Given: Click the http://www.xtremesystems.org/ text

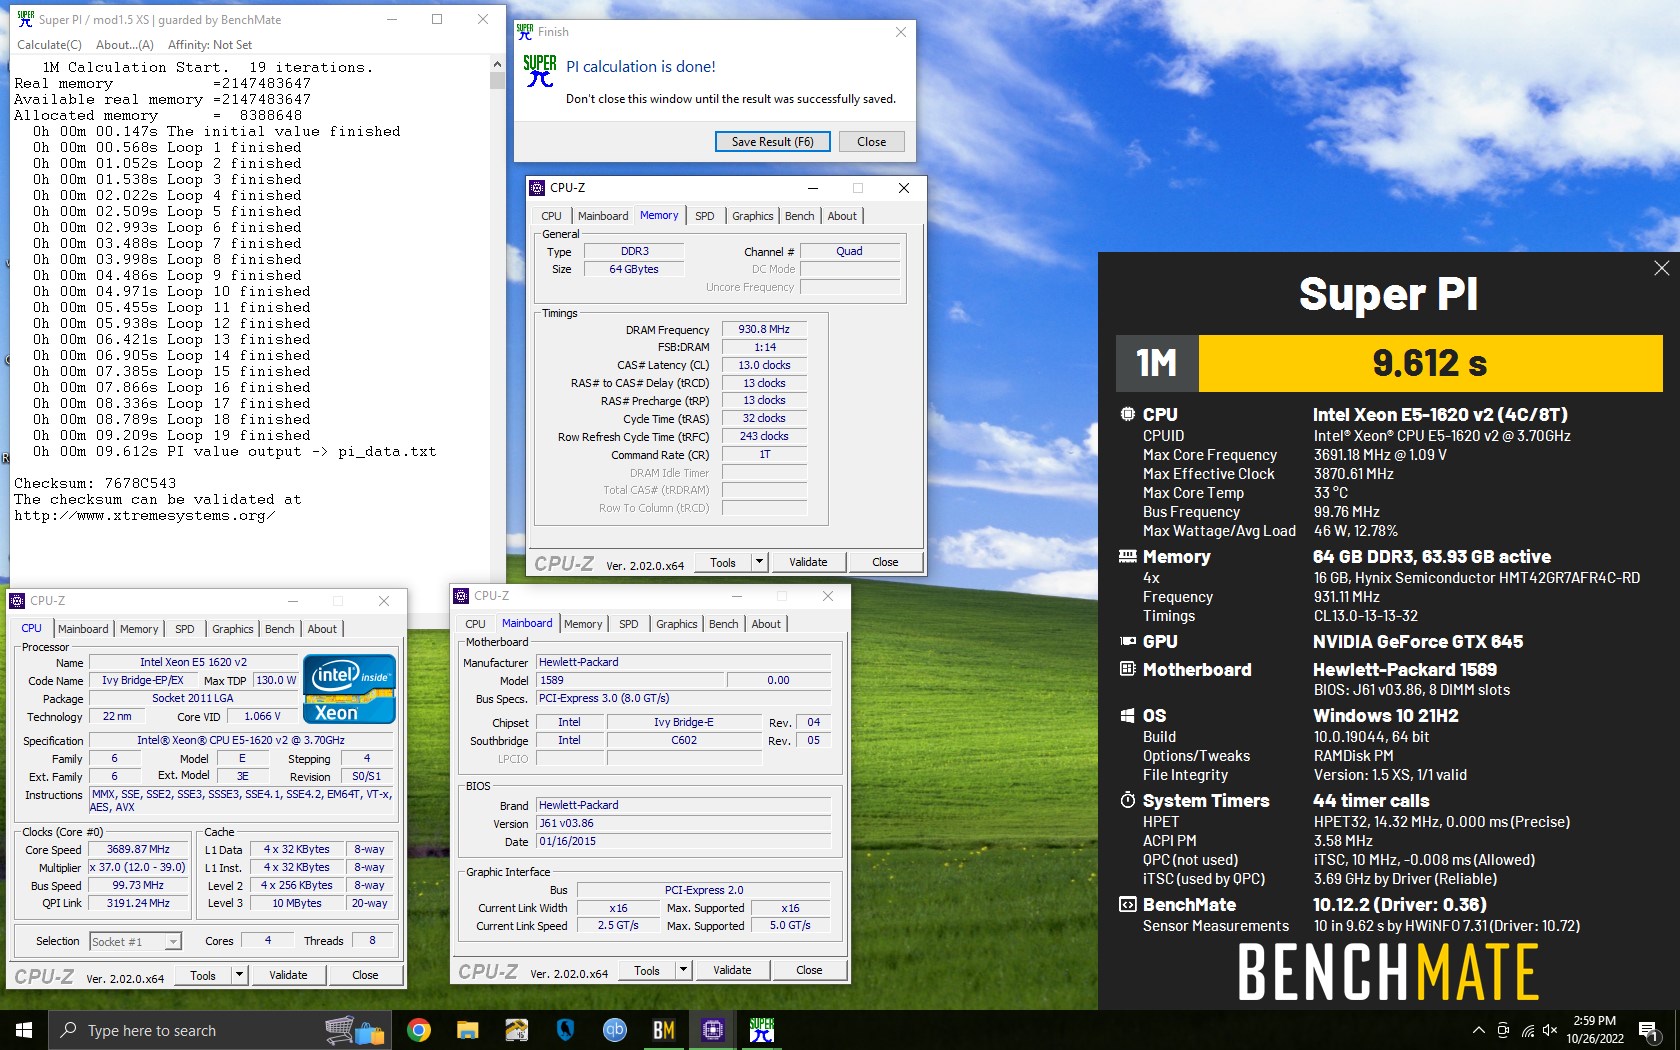Looking at the screenshot, I should pyautogui.click(x=144, y=515).
